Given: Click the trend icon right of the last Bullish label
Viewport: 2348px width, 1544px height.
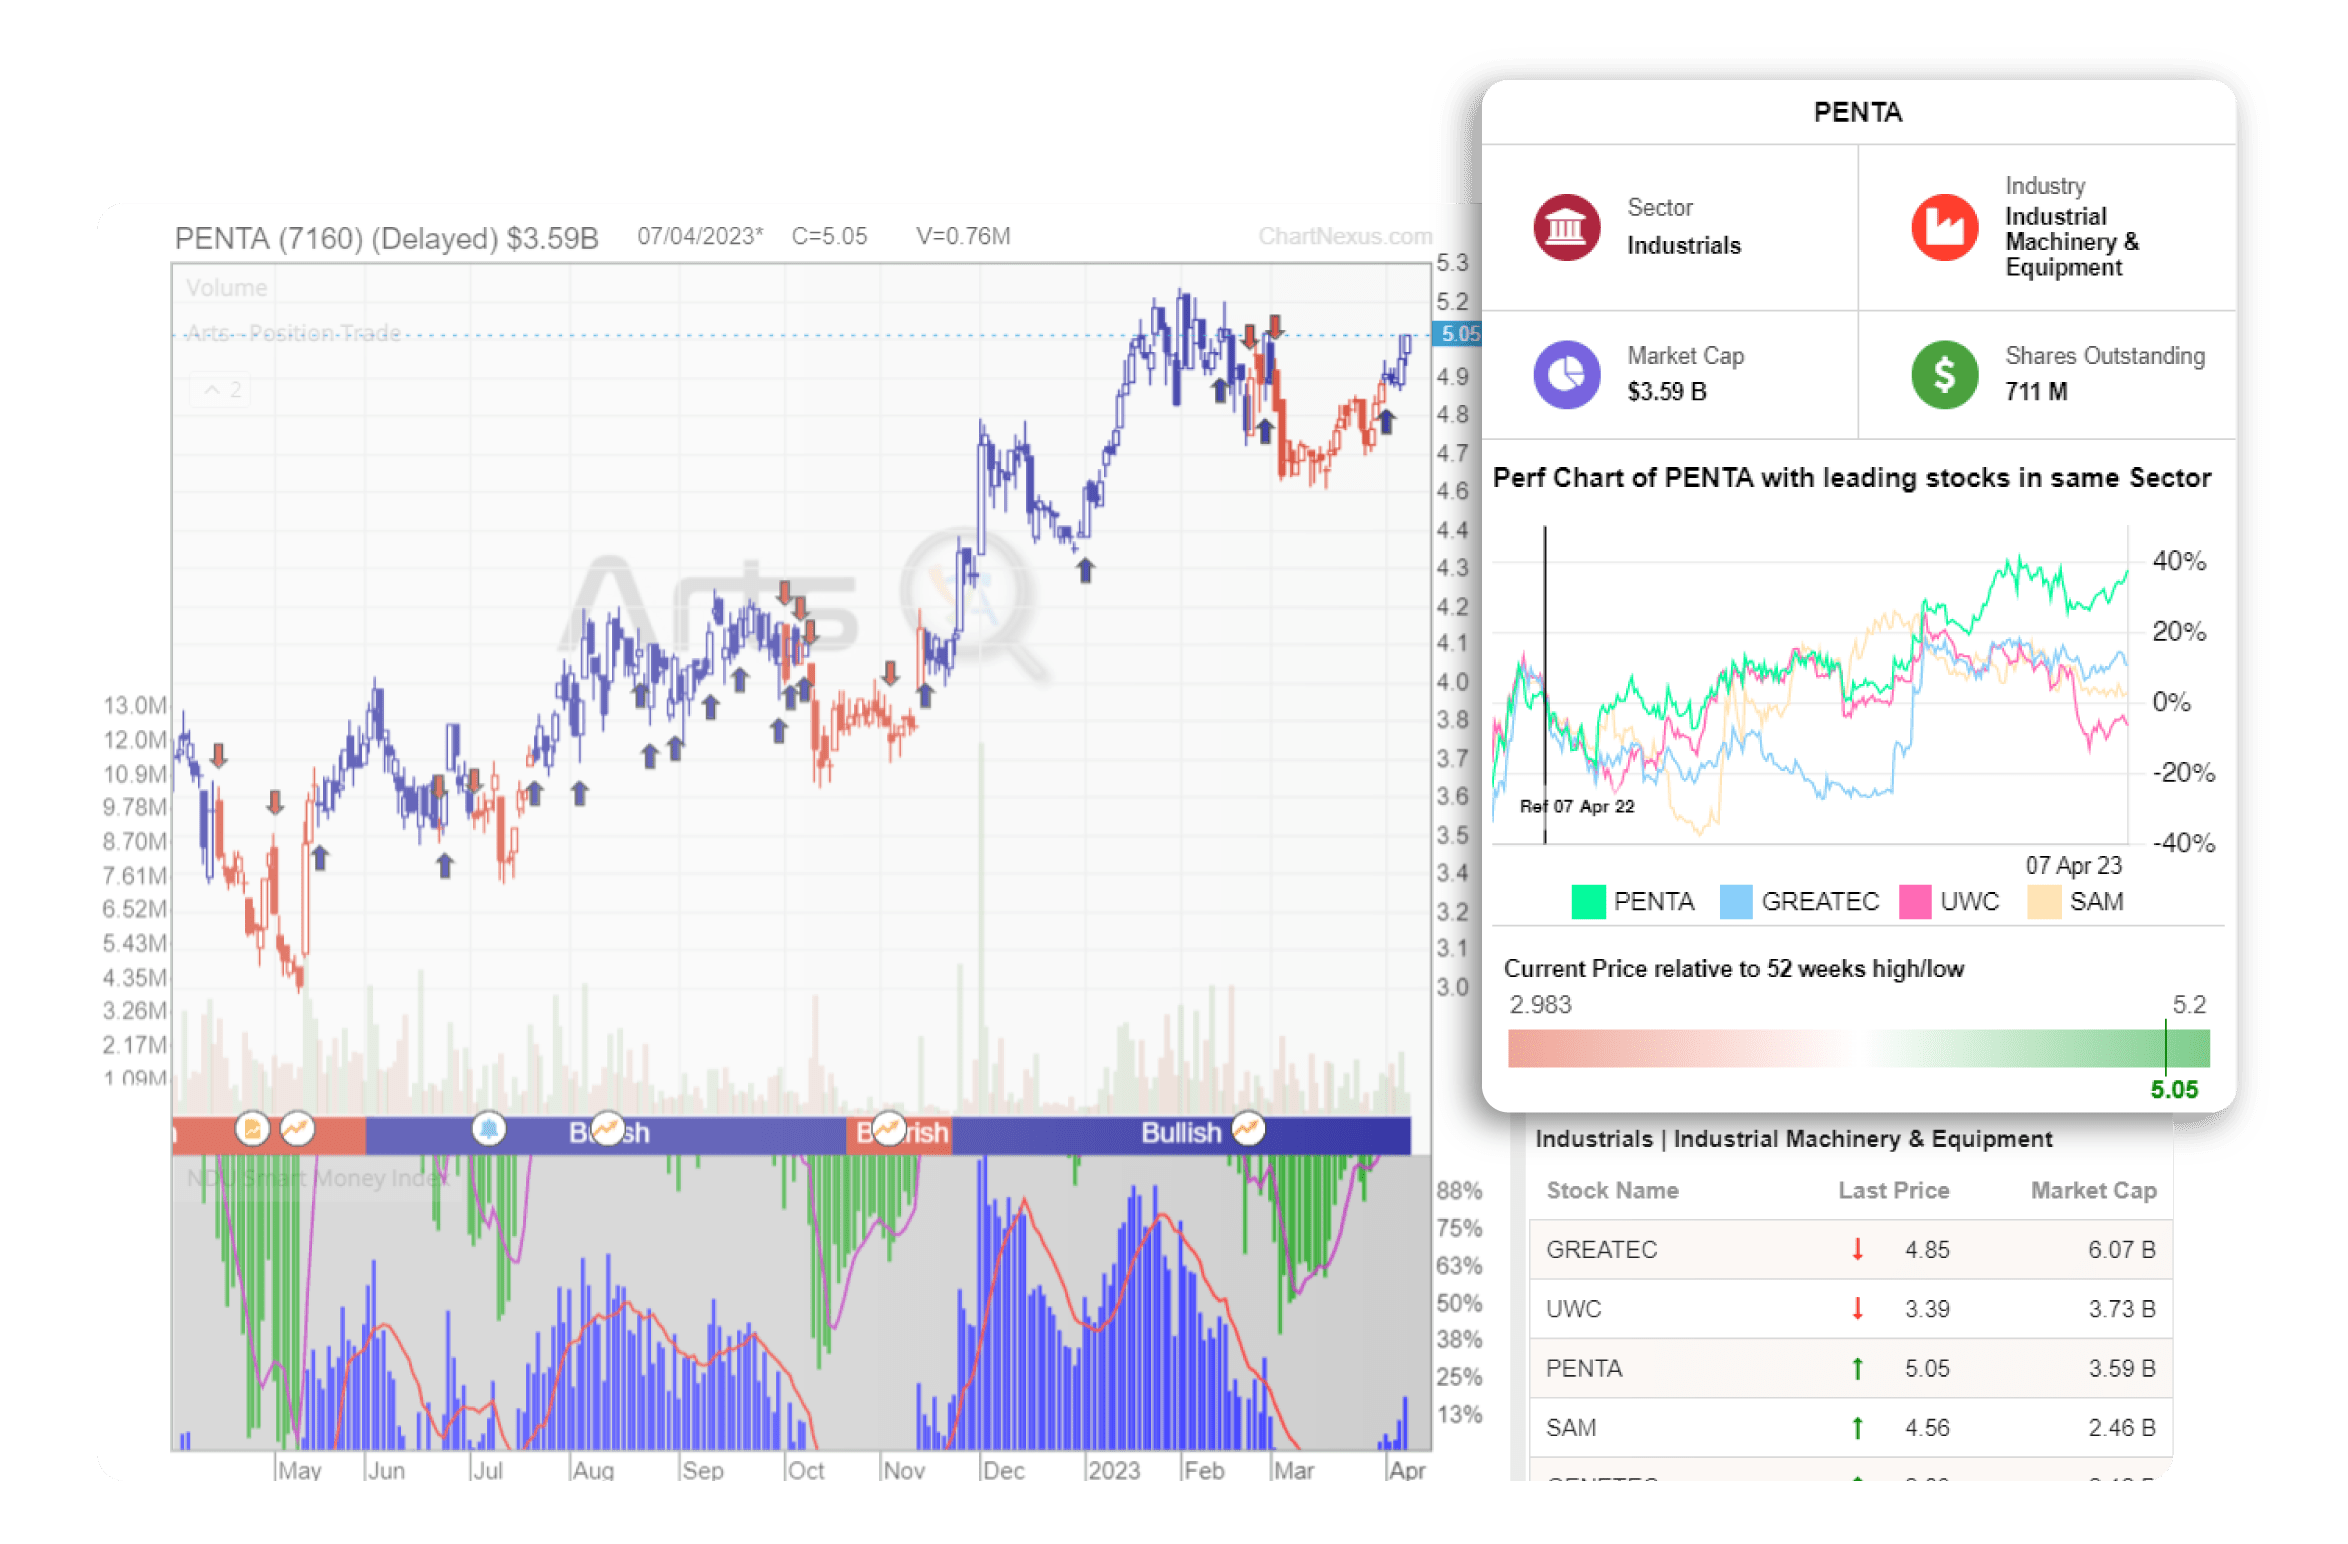Looking at the screenshot, I should (x=1247, y=1129).
